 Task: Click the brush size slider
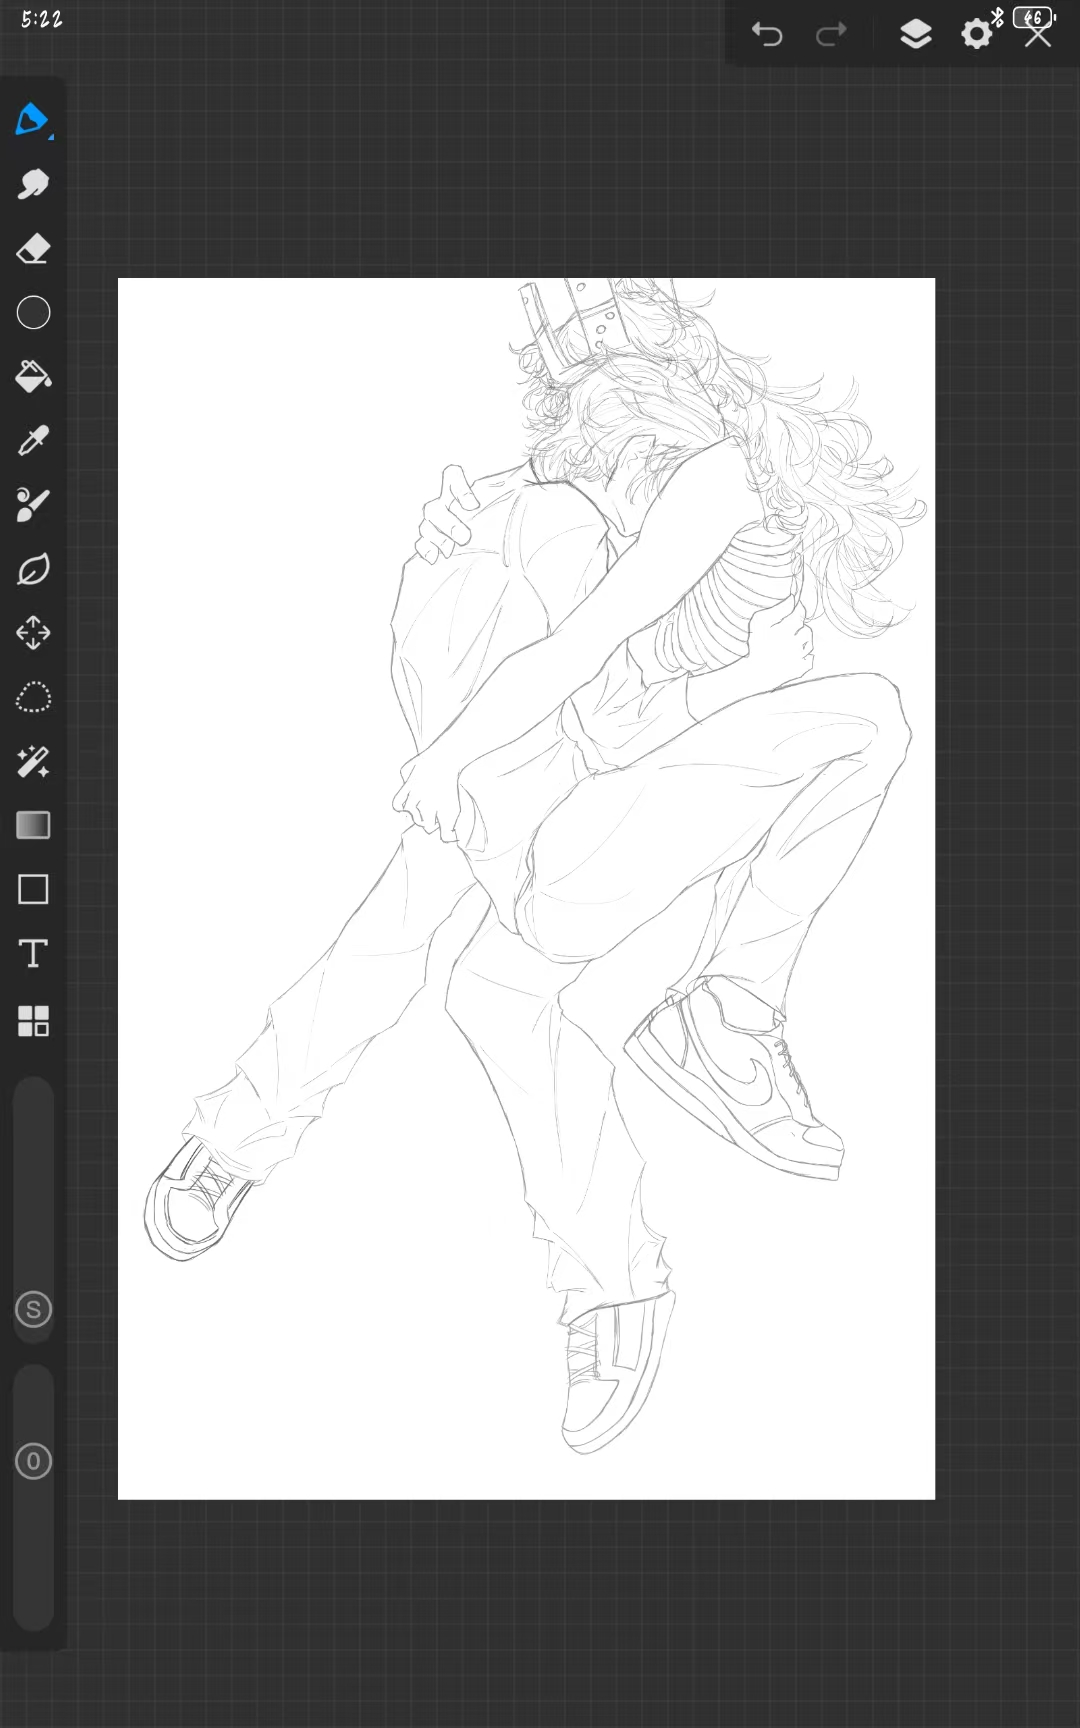(x=33, y=1180)
